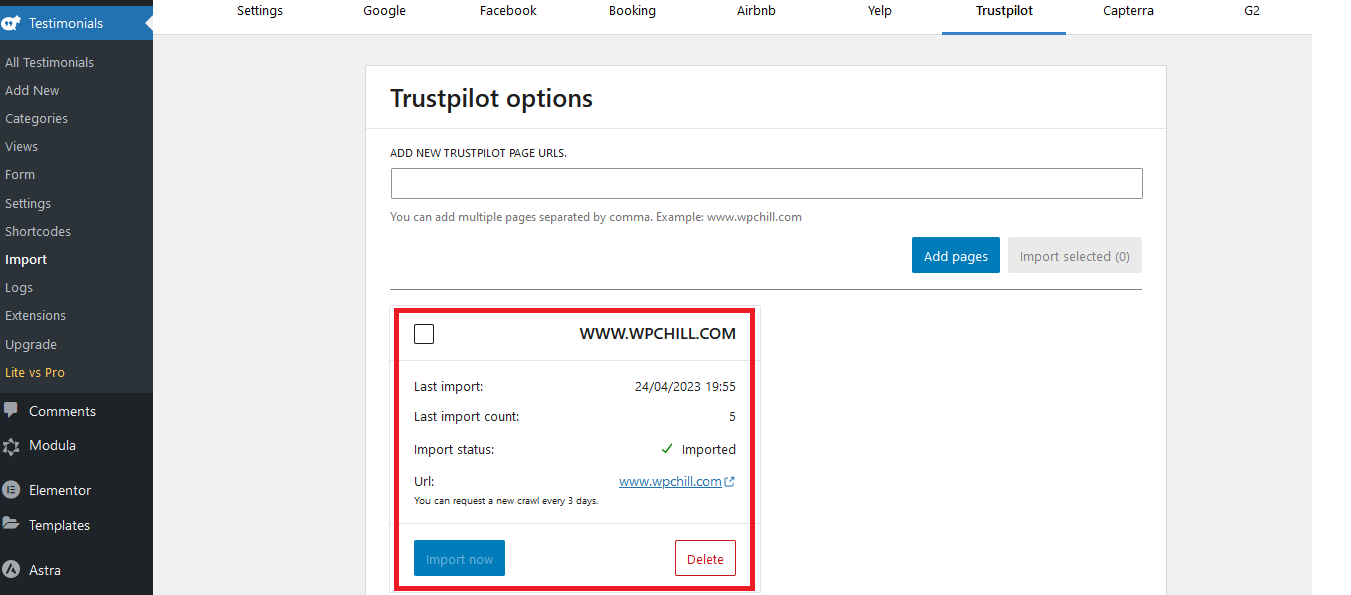Focus the Trustpilot page URLs field
This screenshot has height=595, width=1351.
[x=766, y=184]
